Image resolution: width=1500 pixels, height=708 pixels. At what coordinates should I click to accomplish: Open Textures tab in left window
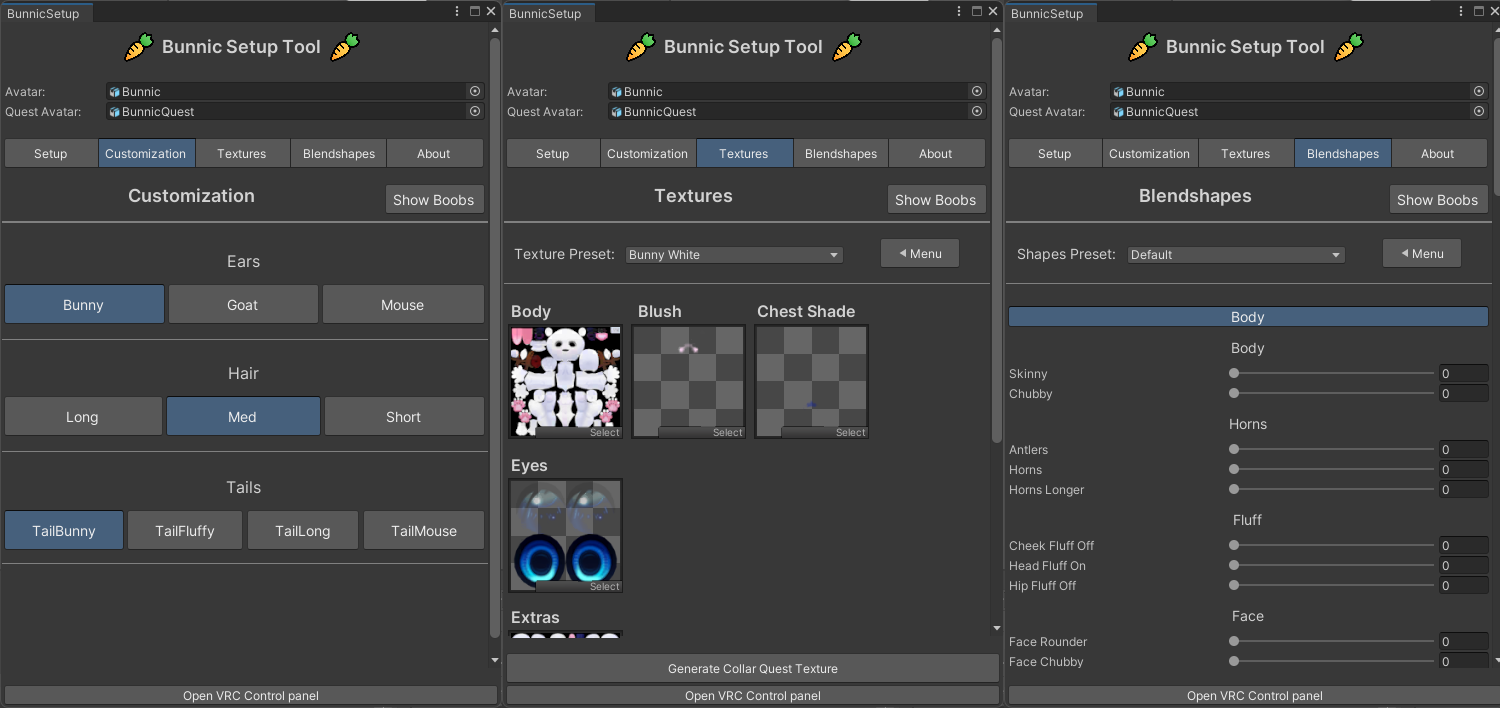[x=242, y=153]
